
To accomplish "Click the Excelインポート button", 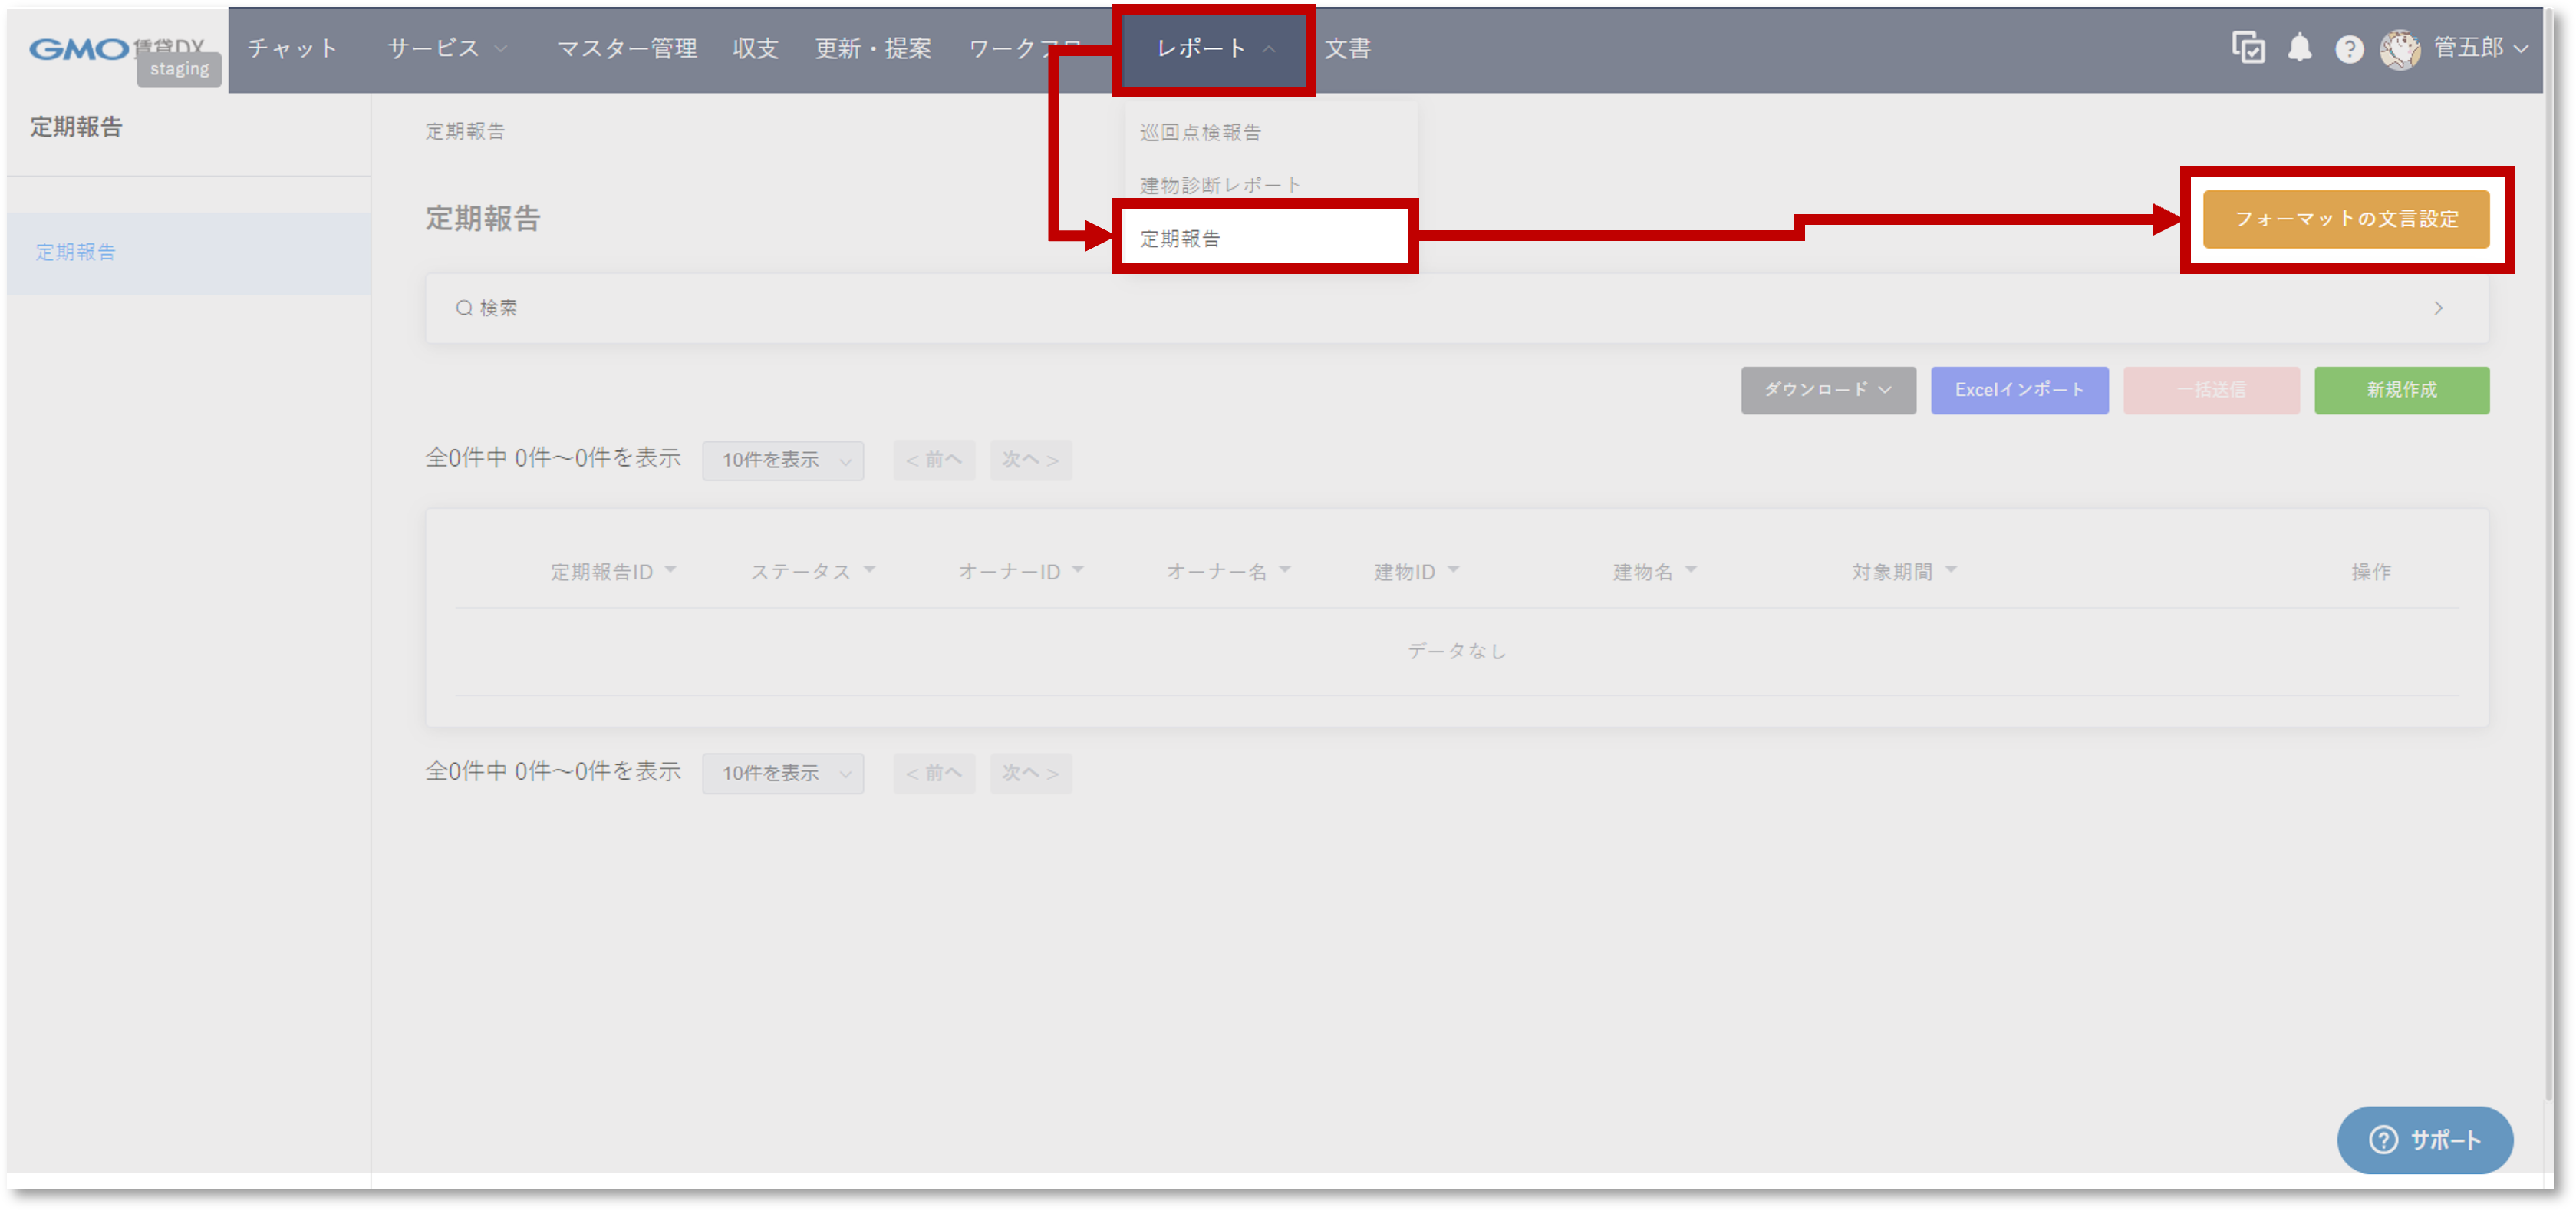I will click(2019, 390).
